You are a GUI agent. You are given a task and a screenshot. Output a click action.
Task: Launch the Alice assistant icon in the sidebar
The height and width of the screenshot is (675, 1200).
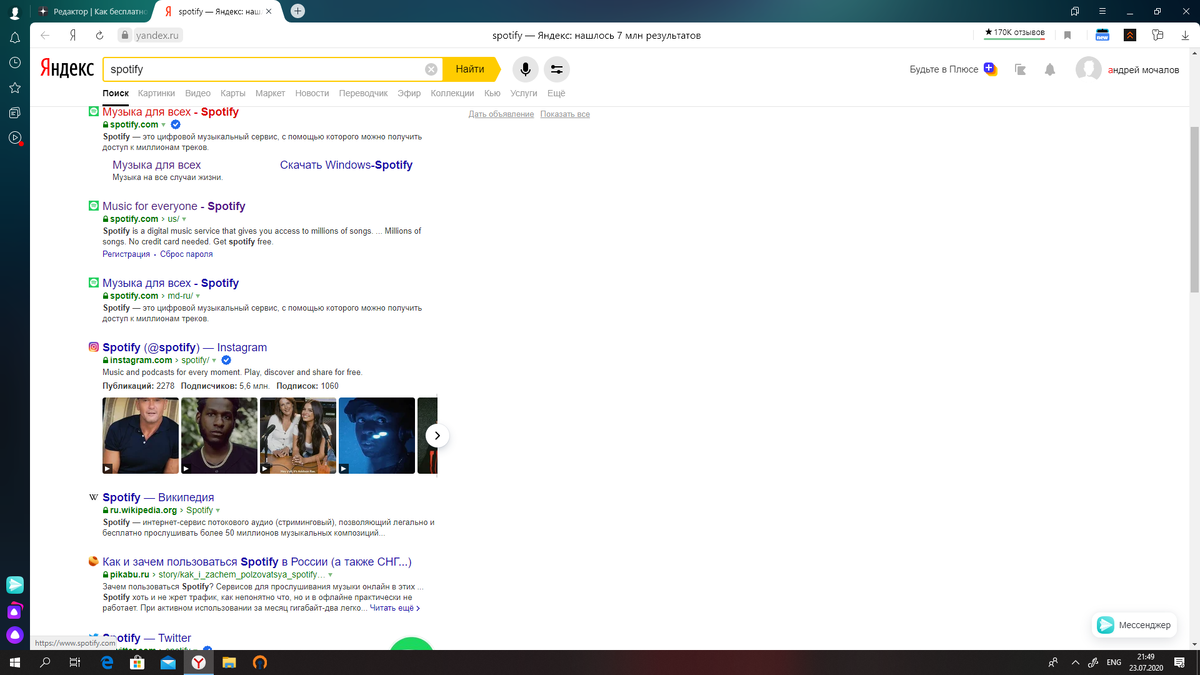click(x=15, y=635)
